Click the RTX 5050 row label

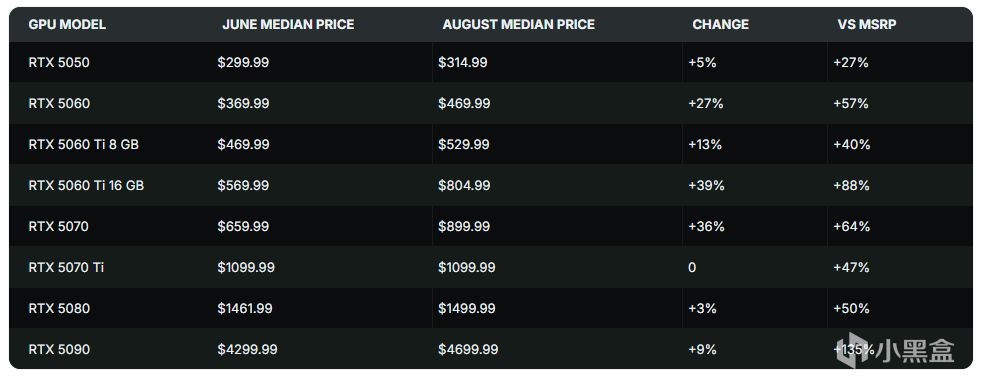(59, 63)
